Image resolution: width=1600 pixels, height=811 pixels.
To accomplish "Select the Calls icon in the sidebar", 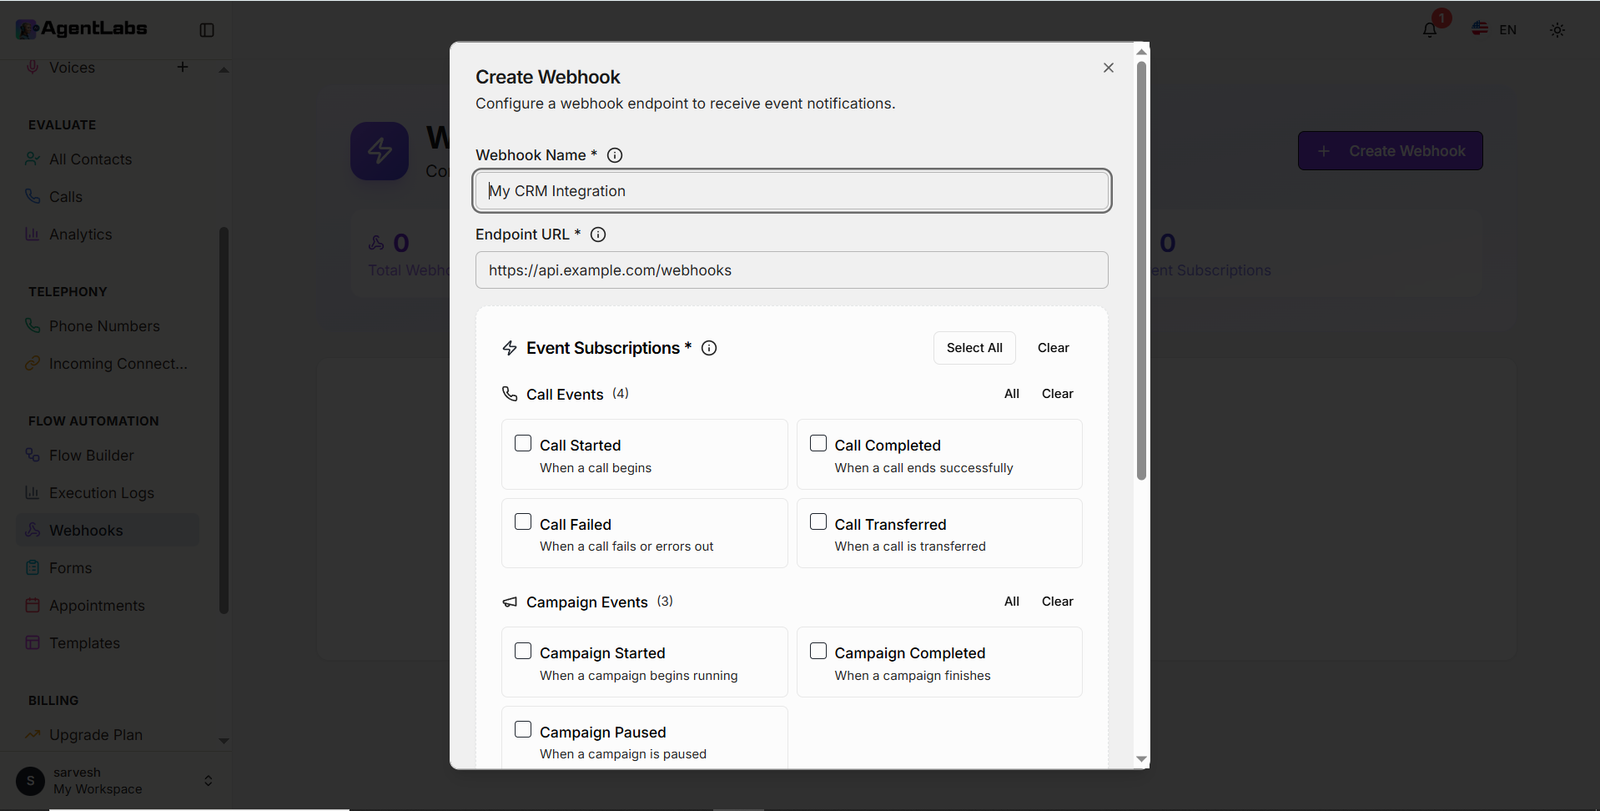I will coord(33,196).
